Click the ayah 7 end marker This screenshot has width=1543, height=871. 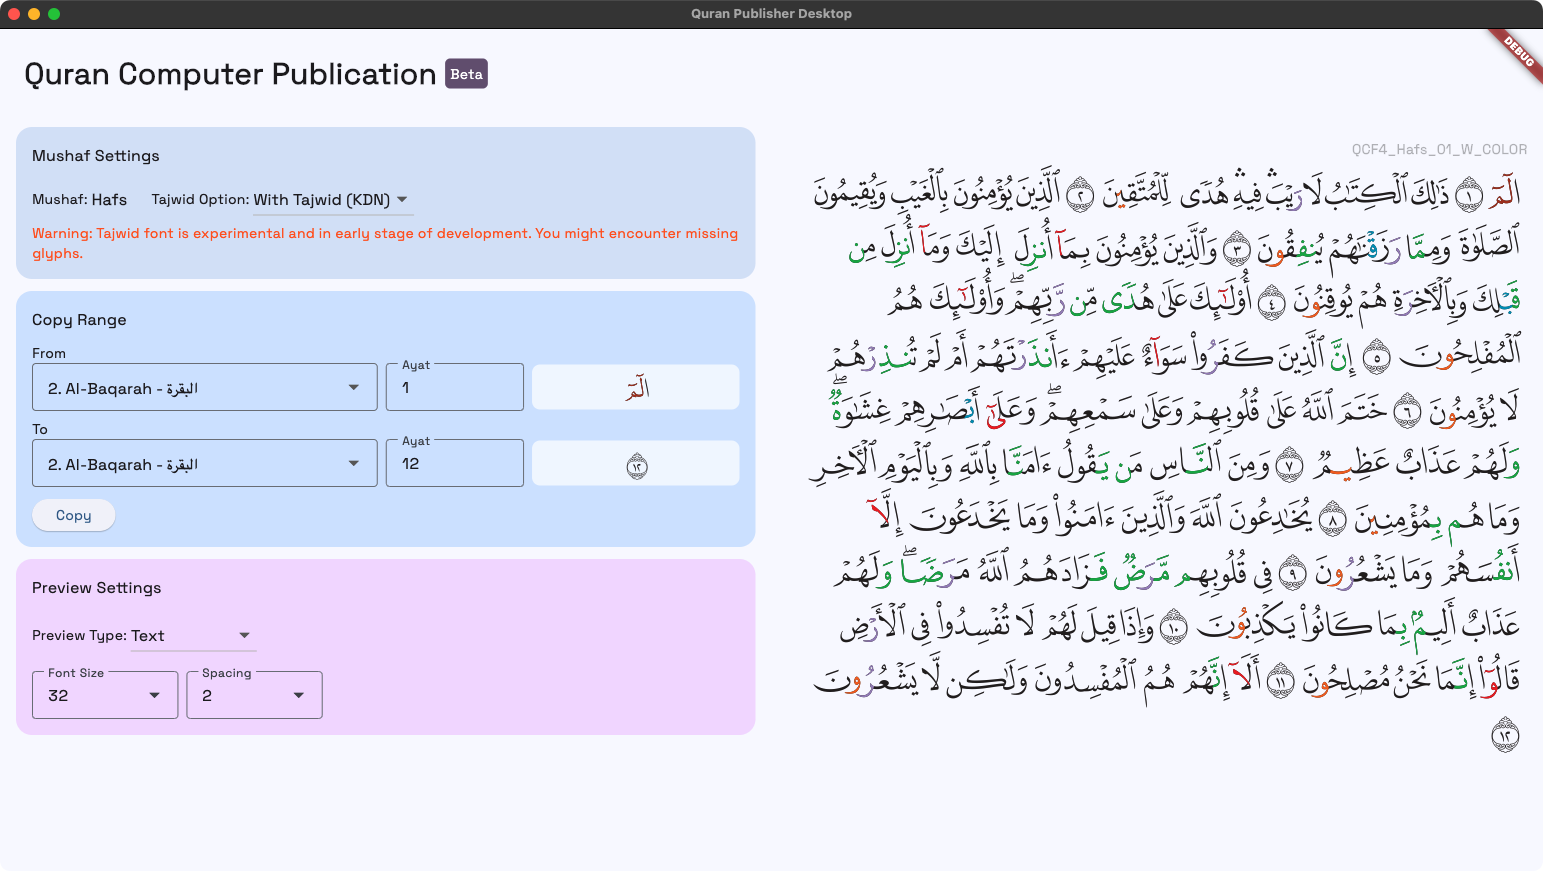[x=1290, y=464]
